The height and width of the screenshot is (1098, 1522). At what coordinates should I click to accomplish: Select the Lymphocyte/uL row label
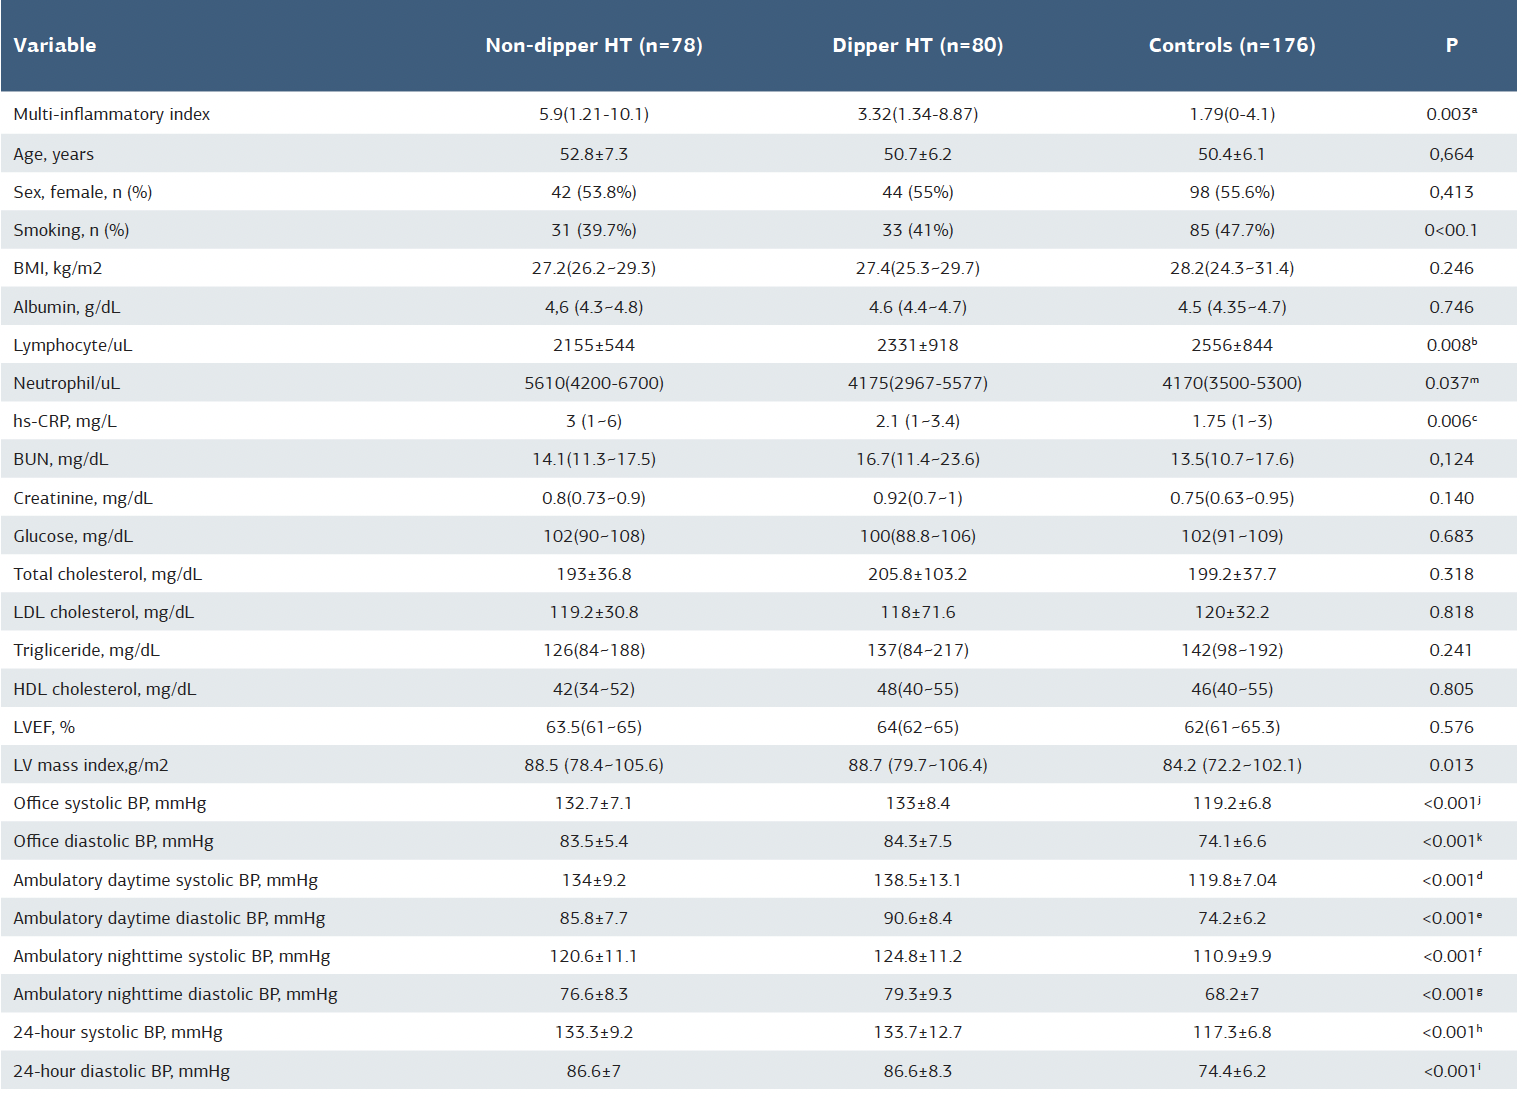(73, 345)
